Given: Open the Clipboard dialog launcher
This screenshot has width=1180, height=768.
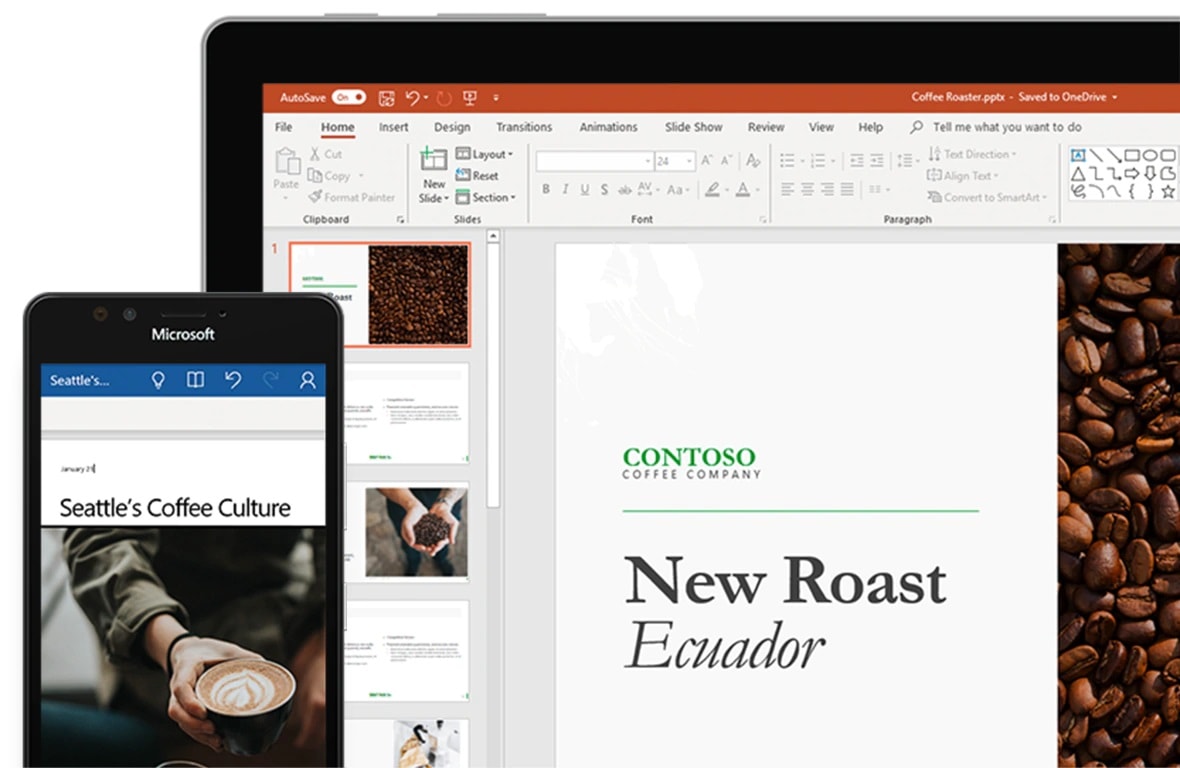Looking at the screenshot, I should click(400, 220).
